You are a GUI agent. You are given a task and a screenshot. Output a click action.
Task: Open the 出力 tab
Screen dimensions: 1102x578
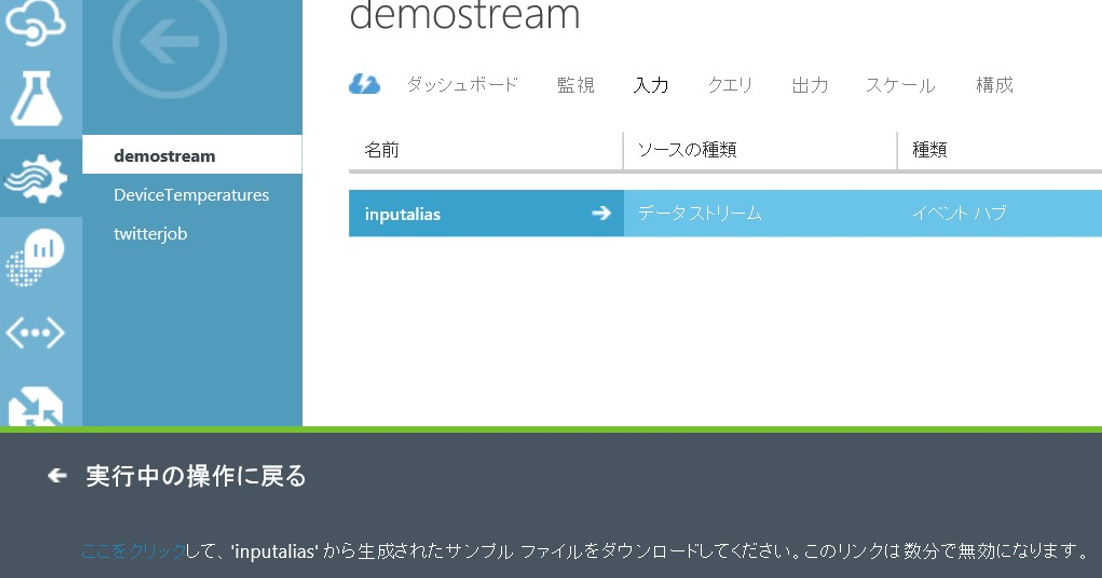tap(811, 85)
